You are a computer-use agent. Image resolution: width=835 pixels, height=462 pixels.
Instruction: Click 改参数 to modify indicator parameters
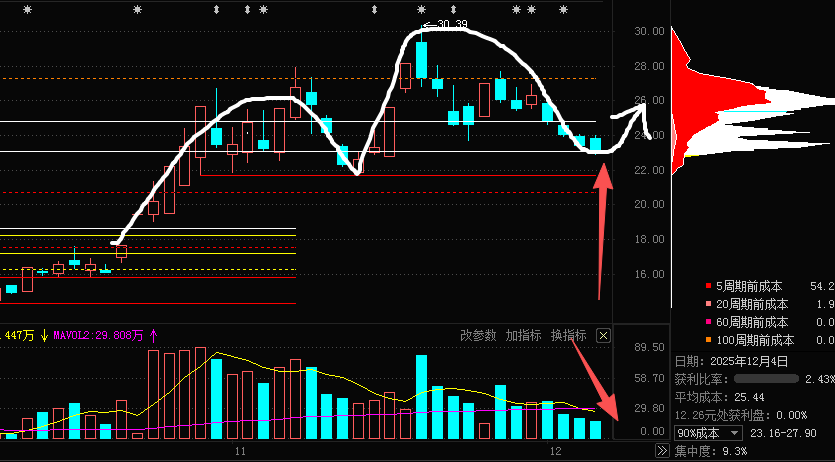[478, 335]
